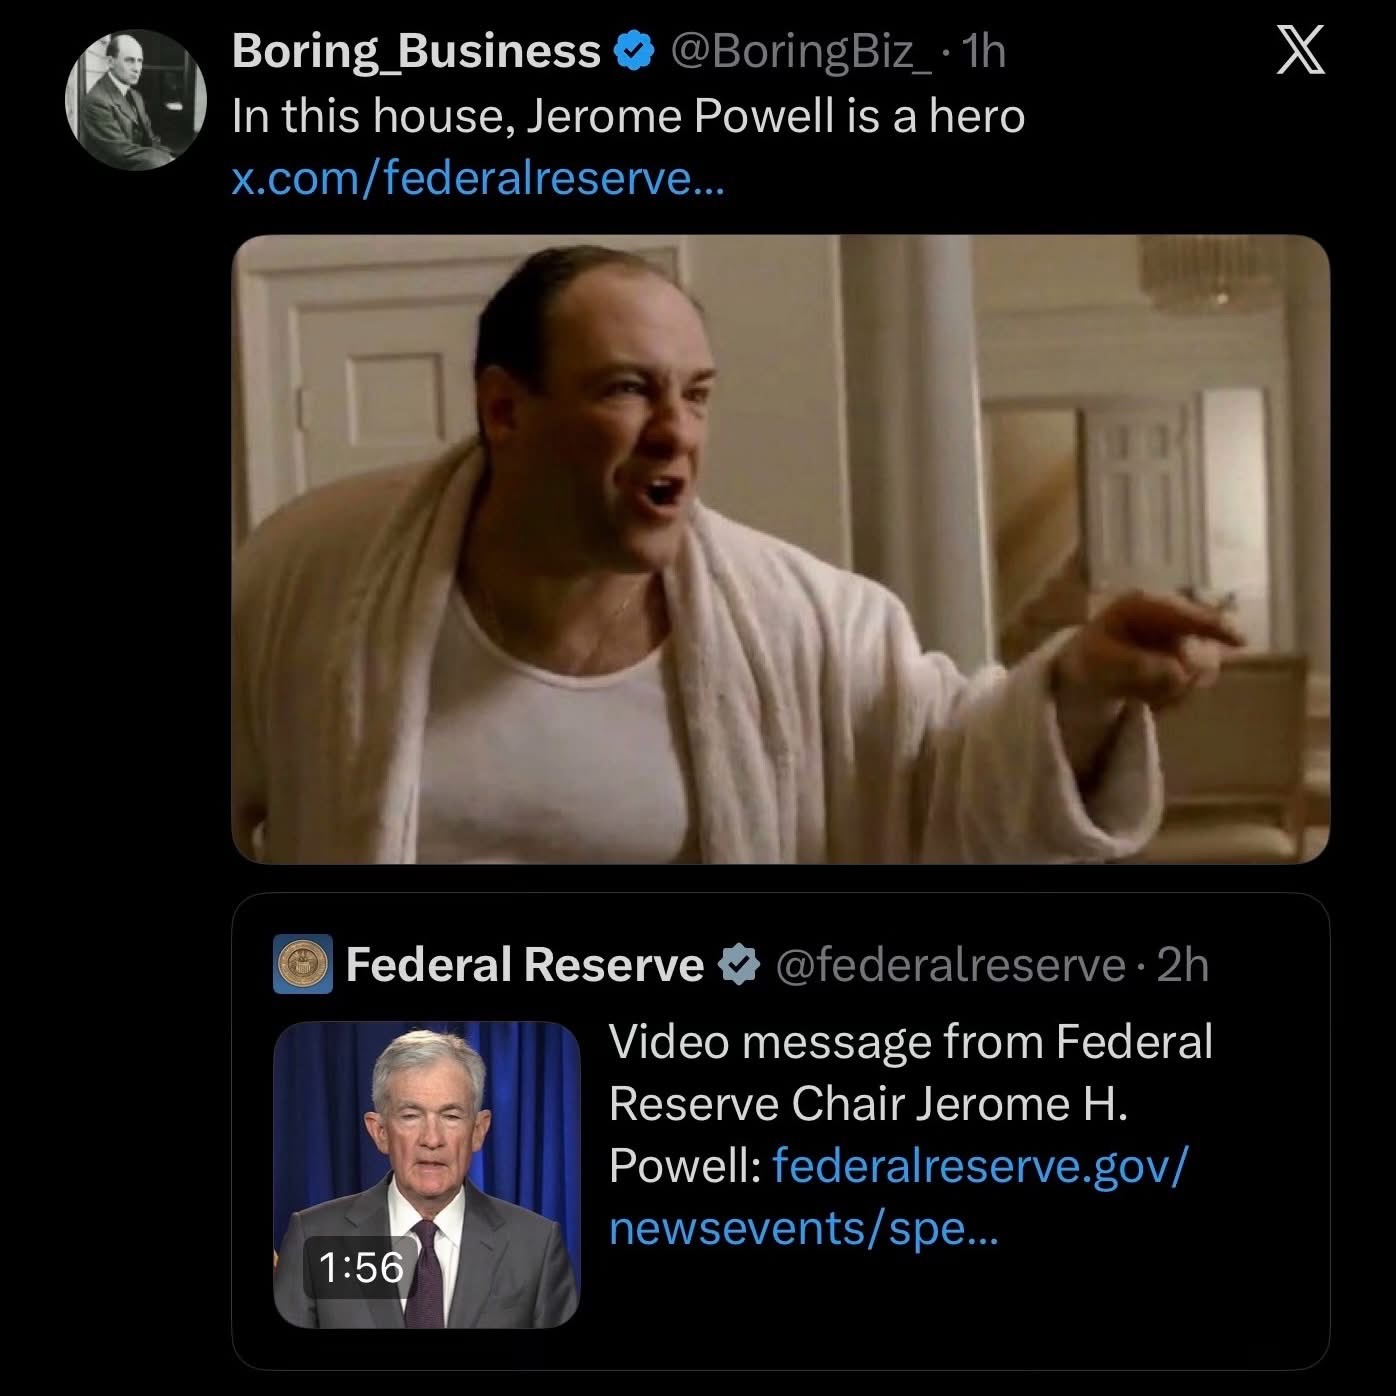Follow the x.com/federalreserve link
This screenshot has width=1396, height=1396.
pyautogui.click(x=475, y=179)
